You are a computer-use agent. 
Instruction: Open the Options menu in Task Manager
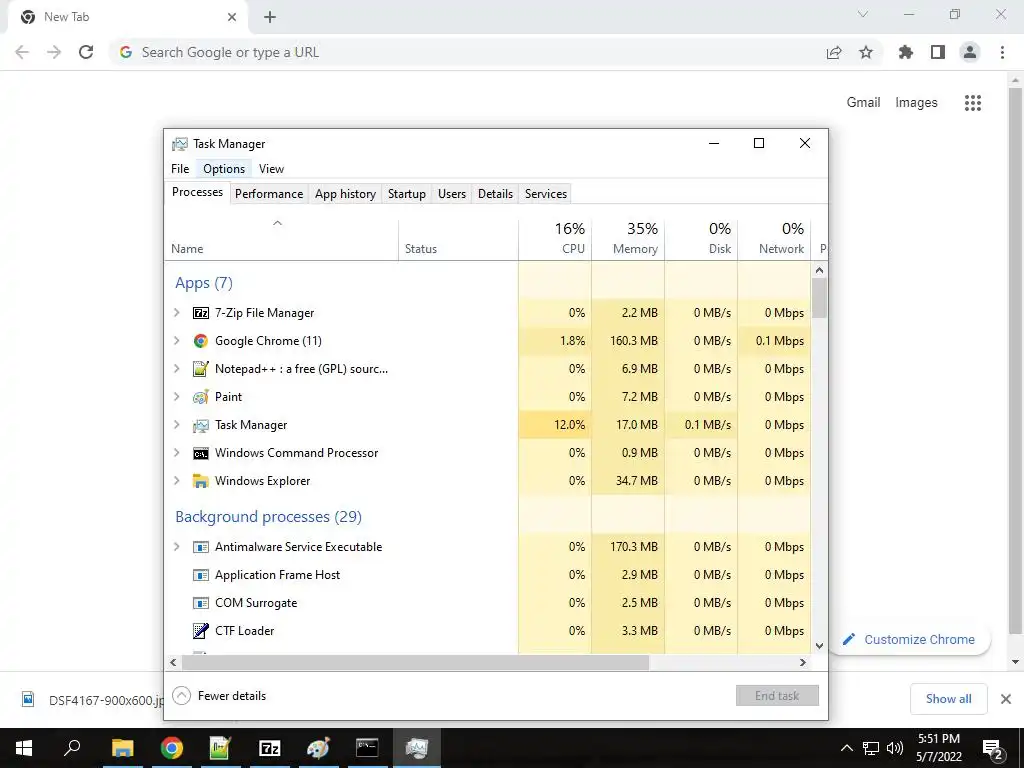(224, 169)
